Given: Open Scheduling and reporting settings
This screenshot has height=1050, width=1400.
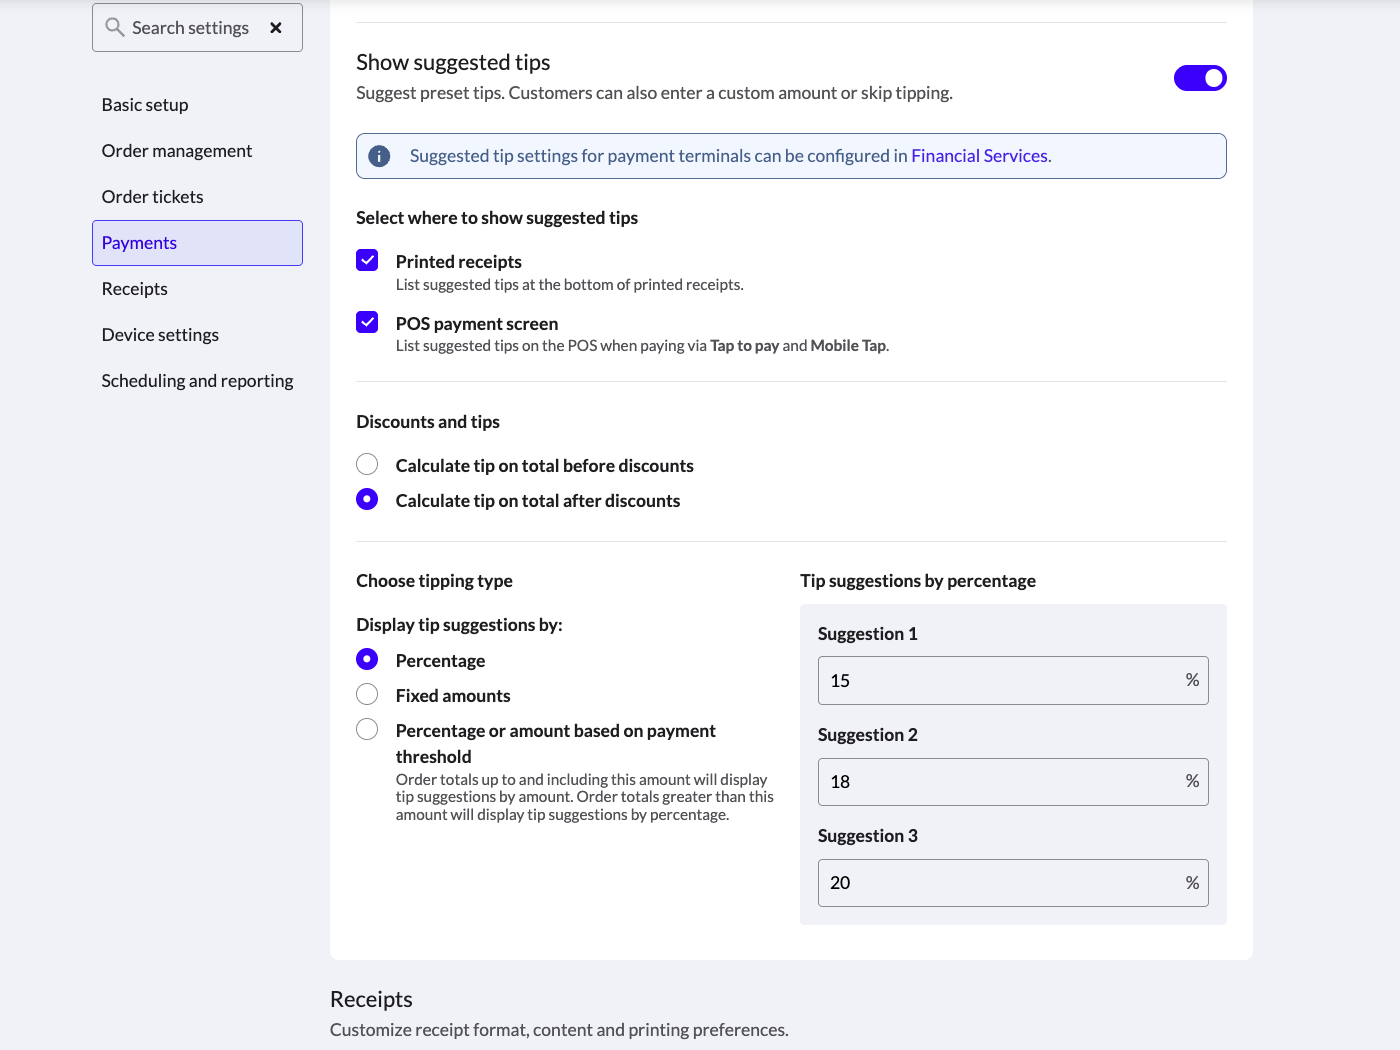Looking at the screenshot, I should tap(197, 380).
